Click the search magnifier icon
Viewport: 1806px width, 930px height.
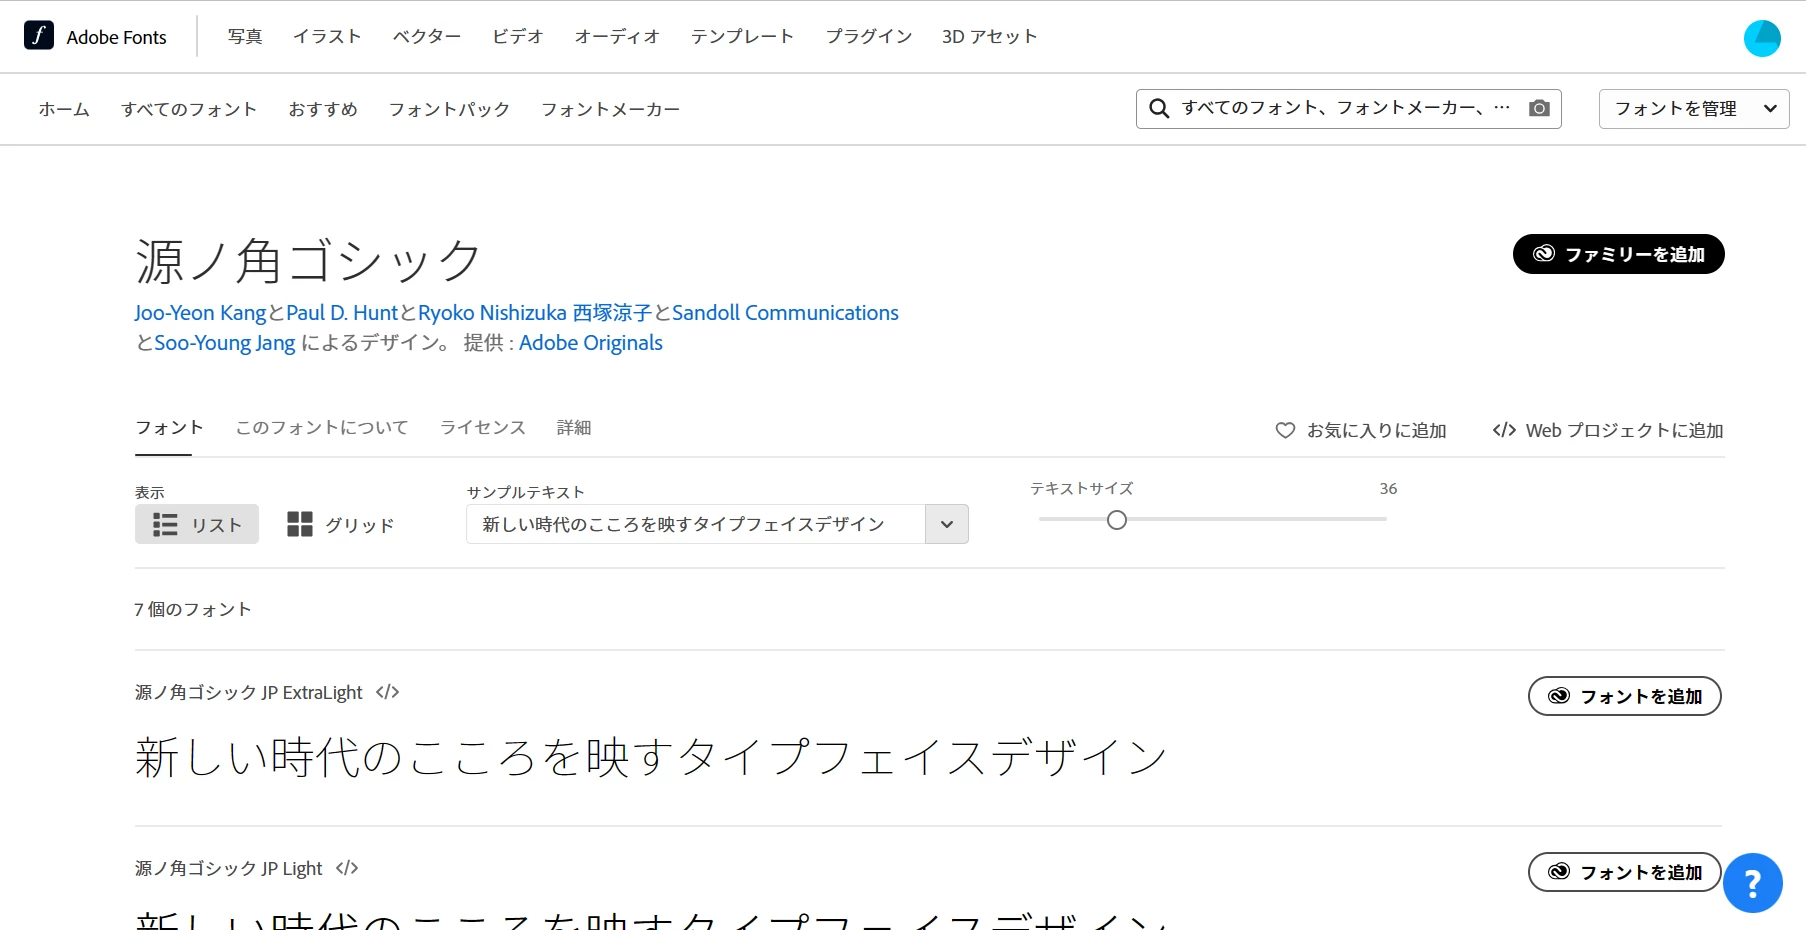click(1159, 108)
